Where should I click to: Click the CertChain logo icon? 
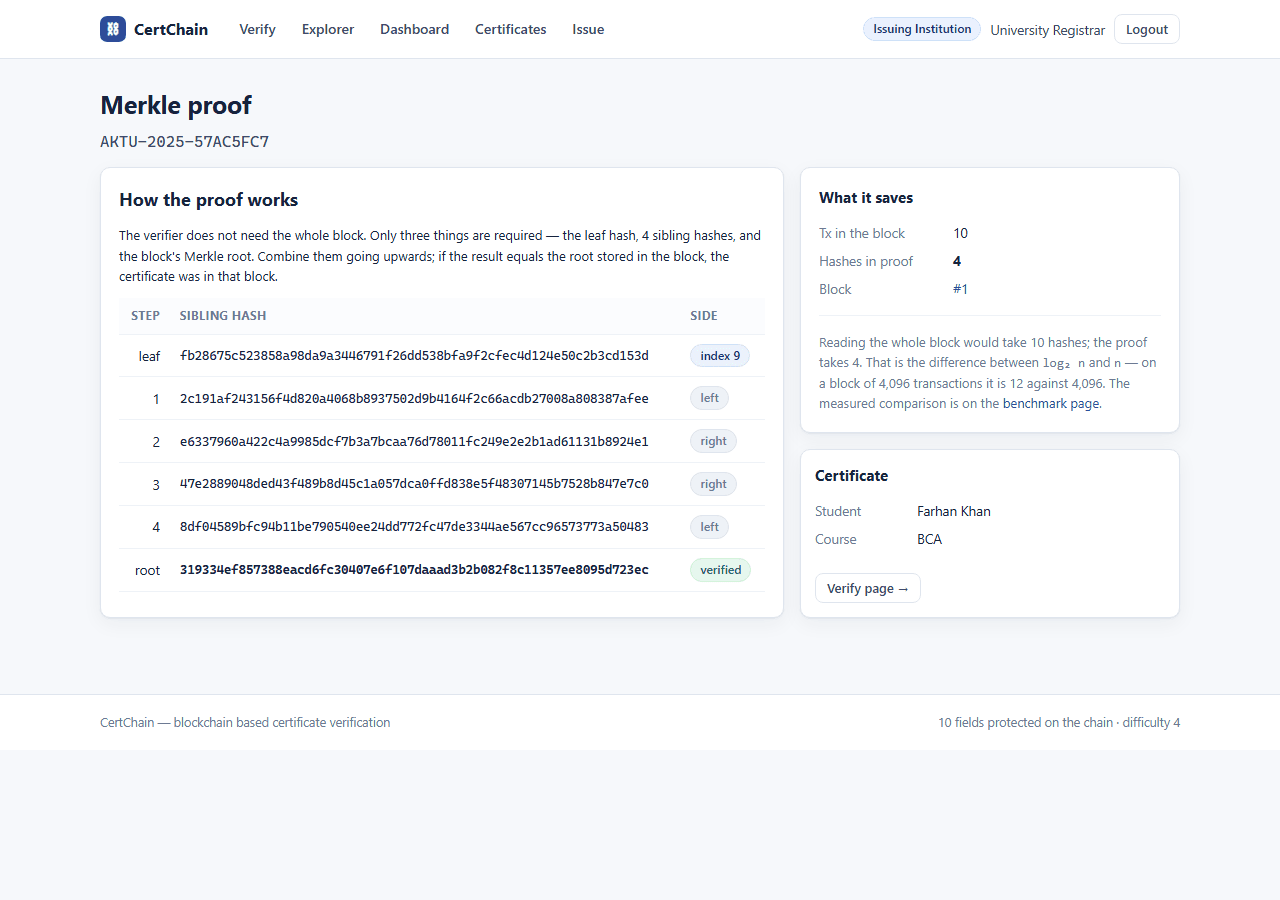pos(113,29)
